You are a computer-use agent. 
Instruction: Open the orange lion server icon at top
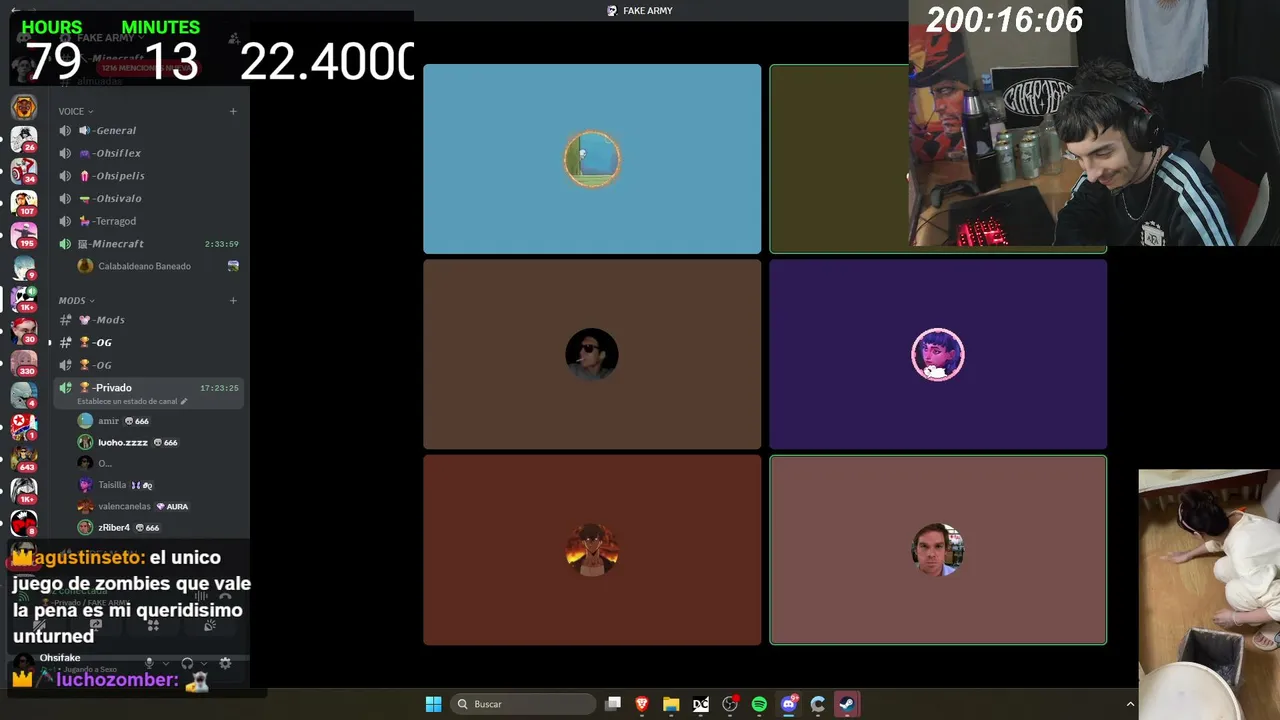click(x=24, y=107)
